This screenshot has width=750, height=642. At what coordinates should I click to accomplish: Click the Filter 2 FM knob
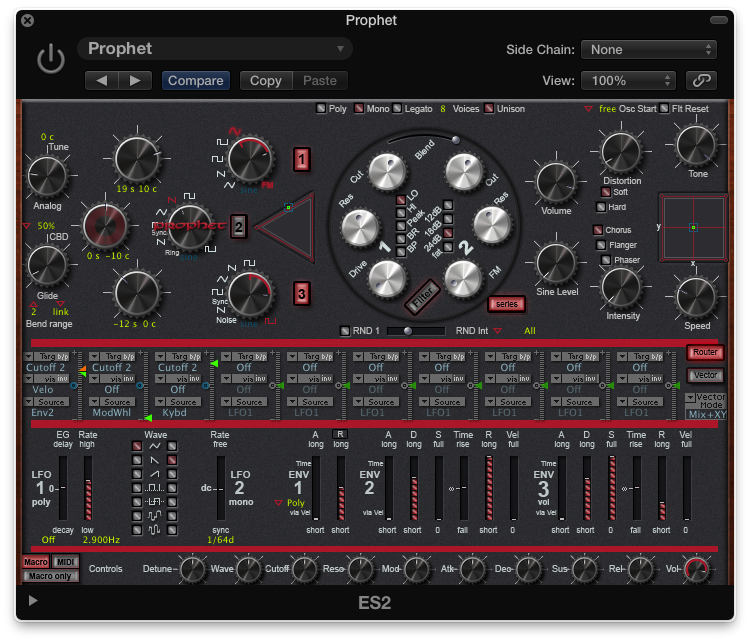pos(463,279)
